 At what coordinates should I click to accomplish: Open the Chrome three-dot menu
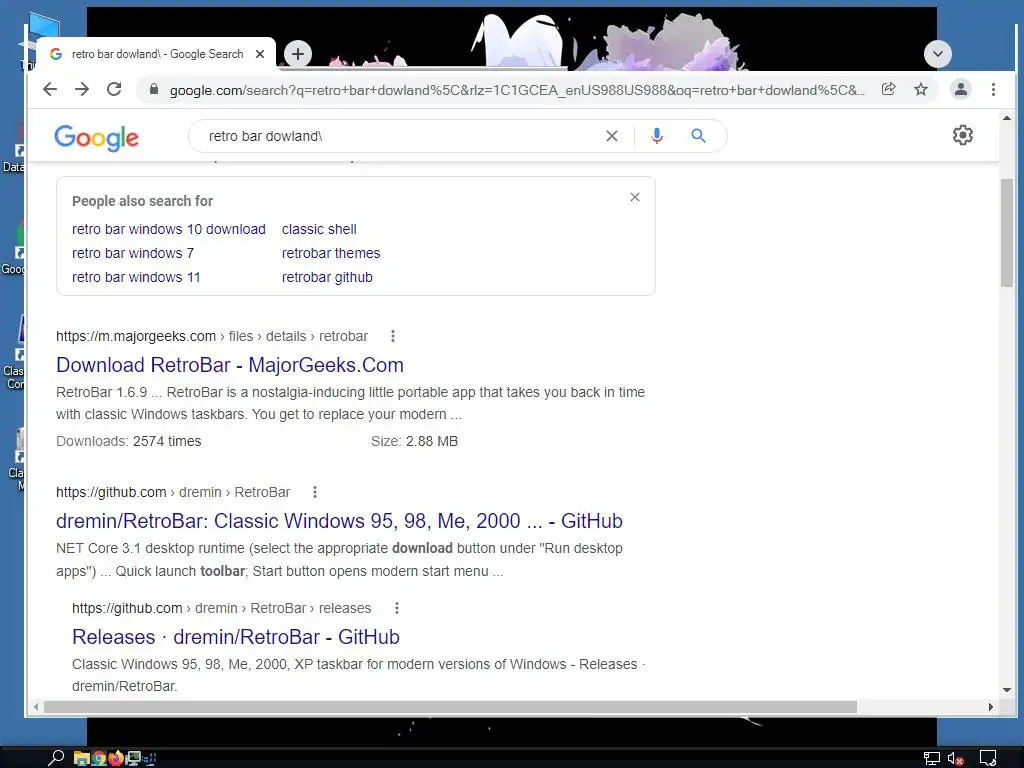click(993, 89)
